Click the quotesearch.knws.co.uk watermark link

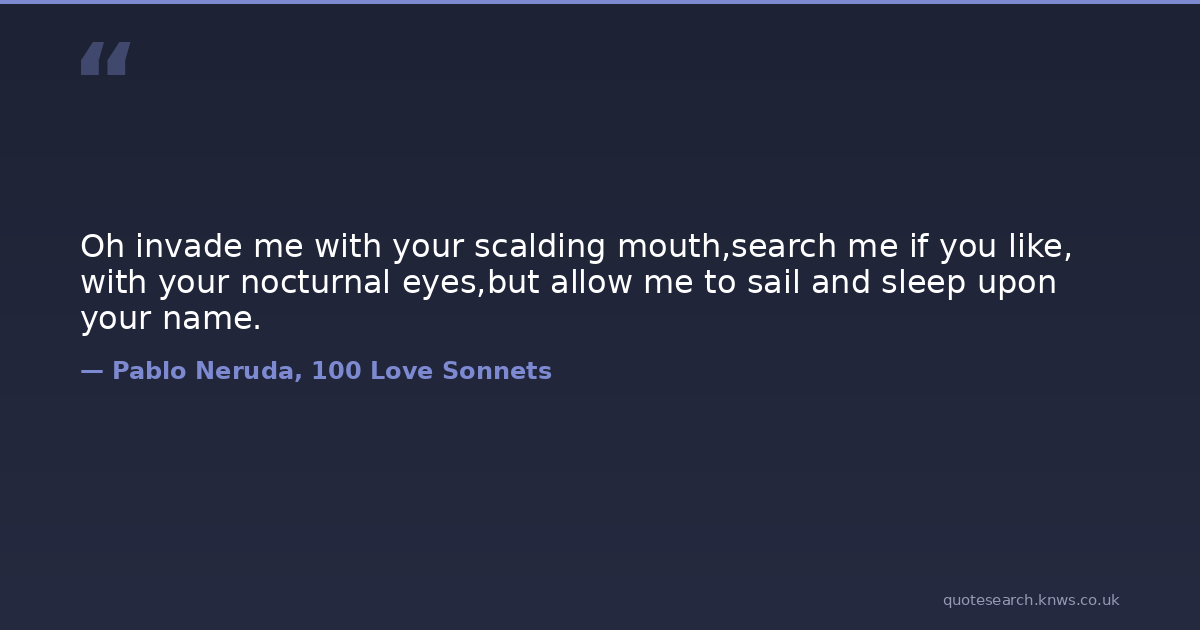1030,600
